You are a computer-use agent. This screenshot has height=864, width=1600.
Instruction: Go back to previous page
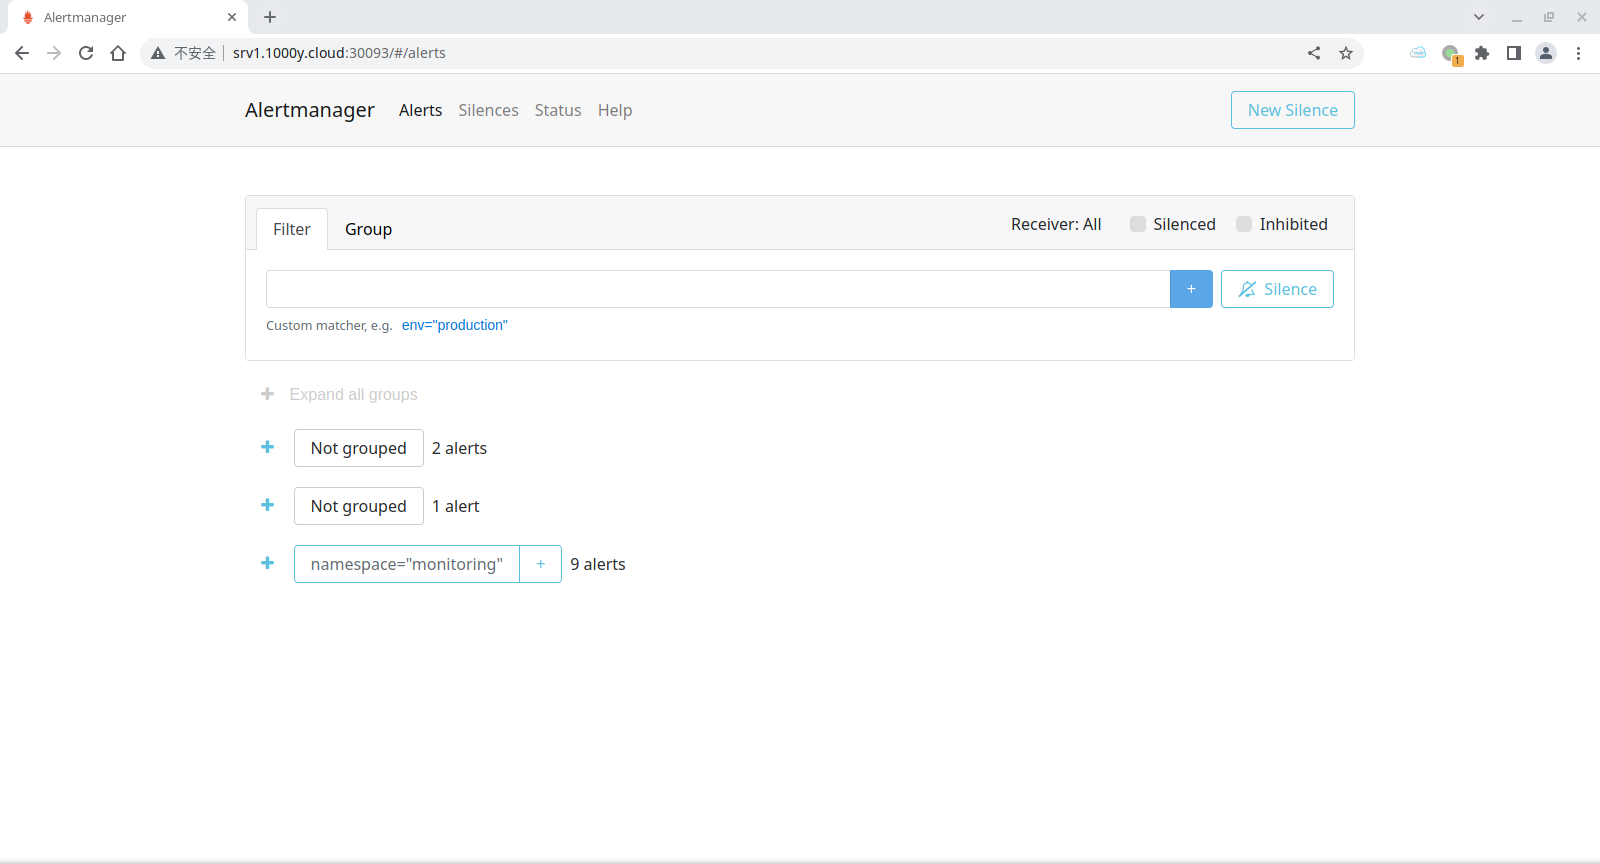point(22,53)
